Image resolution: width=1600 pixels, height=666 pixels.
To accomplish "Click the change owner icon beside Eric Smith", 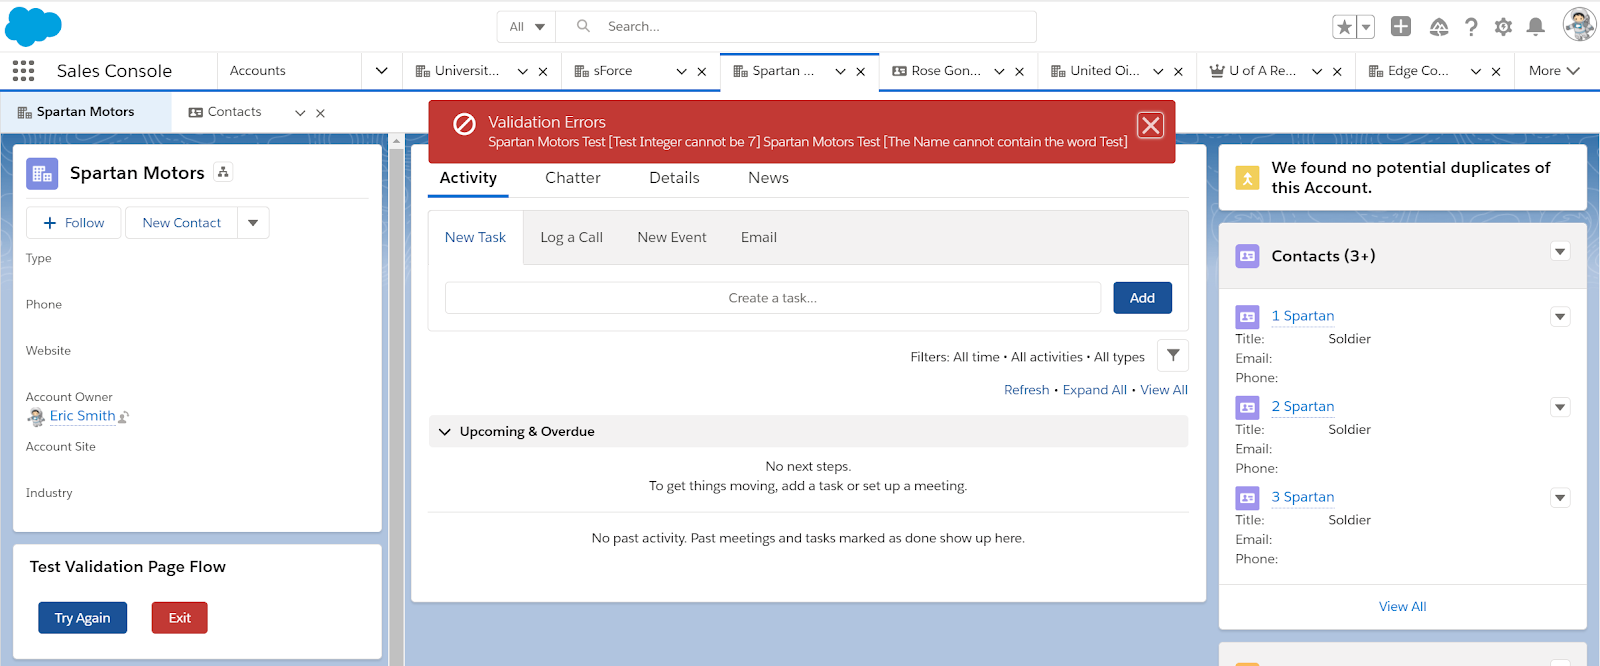I will [x=124, y=417].
